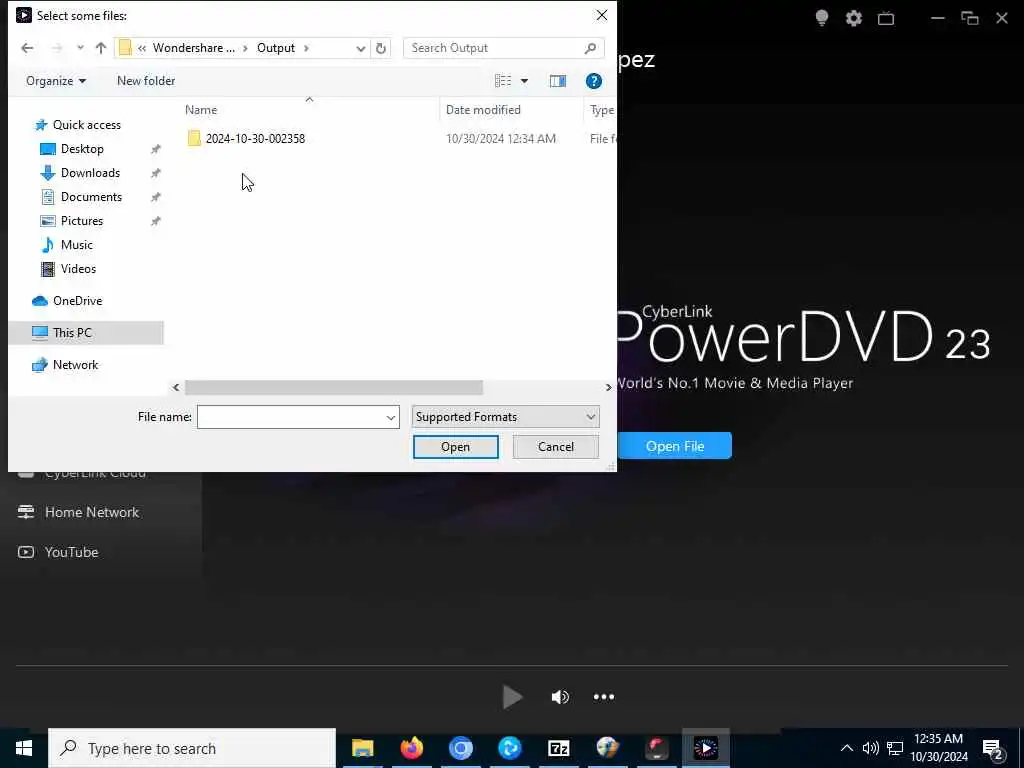Image resolution: width=1024 pixels, height=768 pixels.
Task: Open PowerDVD more options ellipsis
Action: [x=603, y=697]
